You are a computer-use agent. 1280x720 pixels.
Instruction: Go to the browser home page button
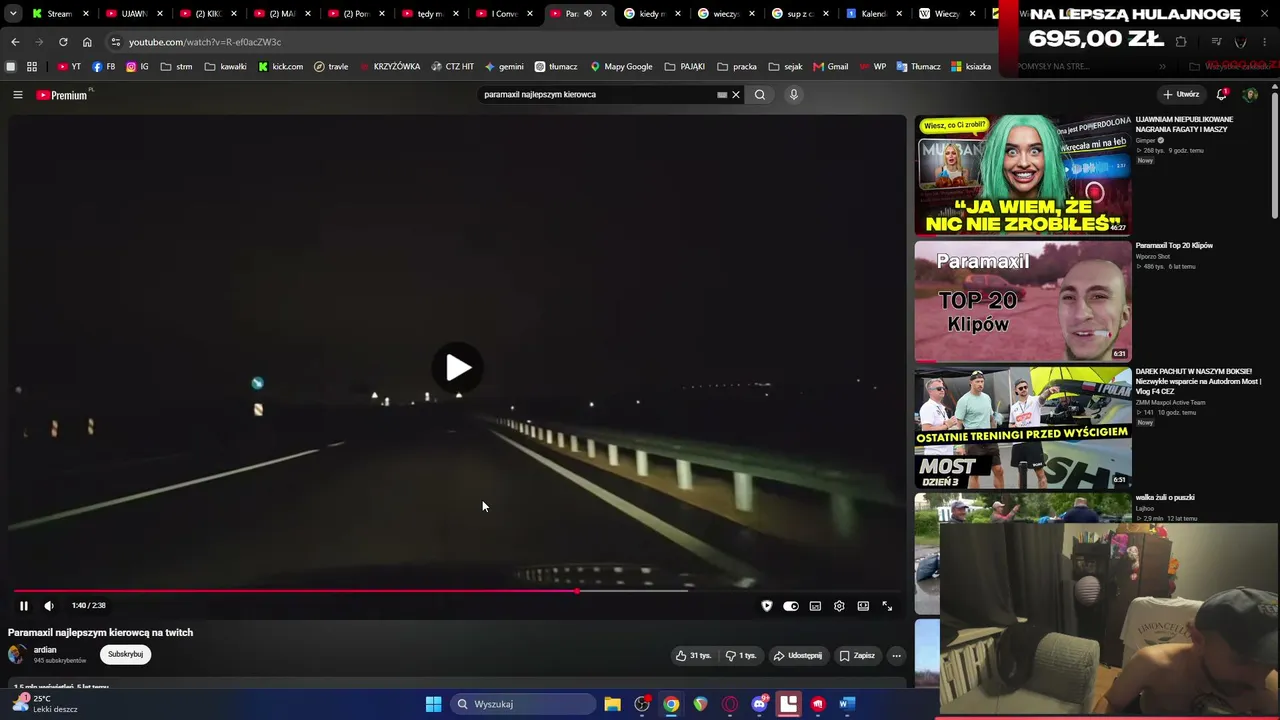(x=87, y=42)
